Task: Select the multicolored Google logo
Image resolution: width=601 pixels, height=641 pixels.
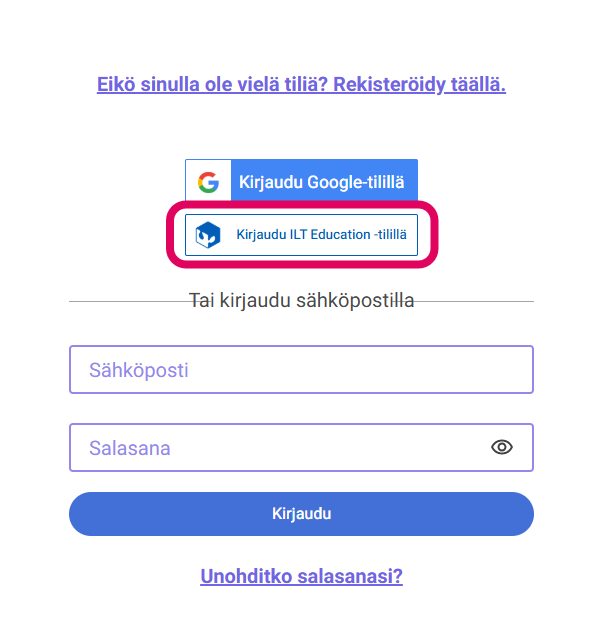Action: [208, 183]
